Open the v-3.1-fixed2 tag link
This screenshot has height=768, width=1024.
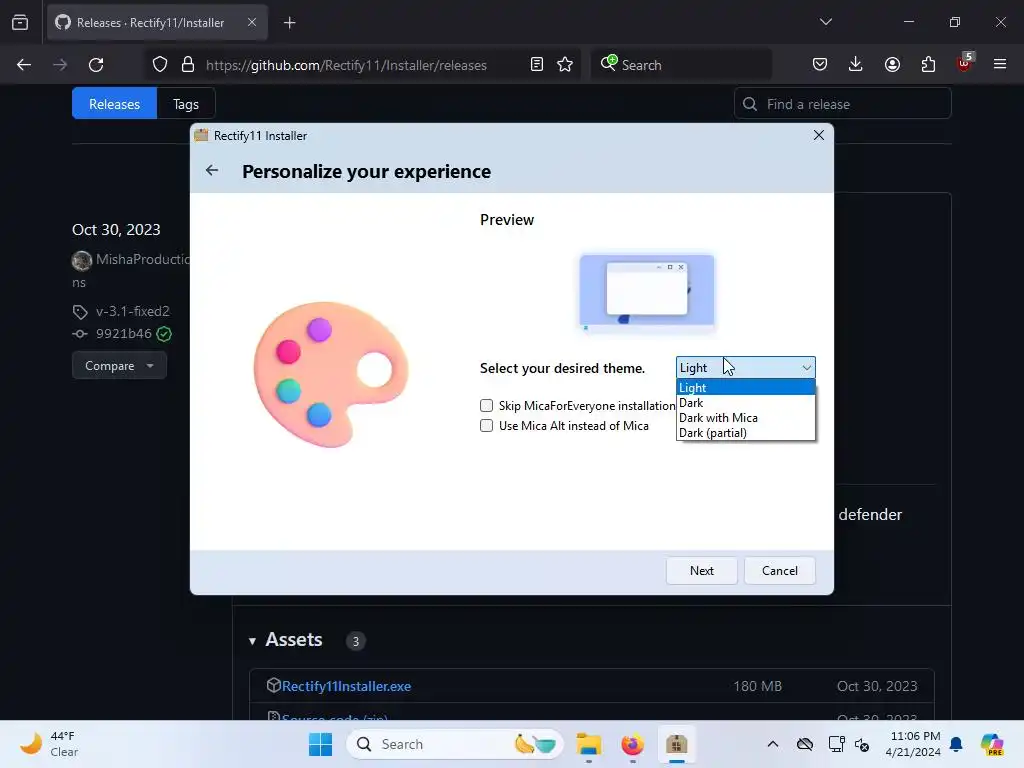click(133, 311)
